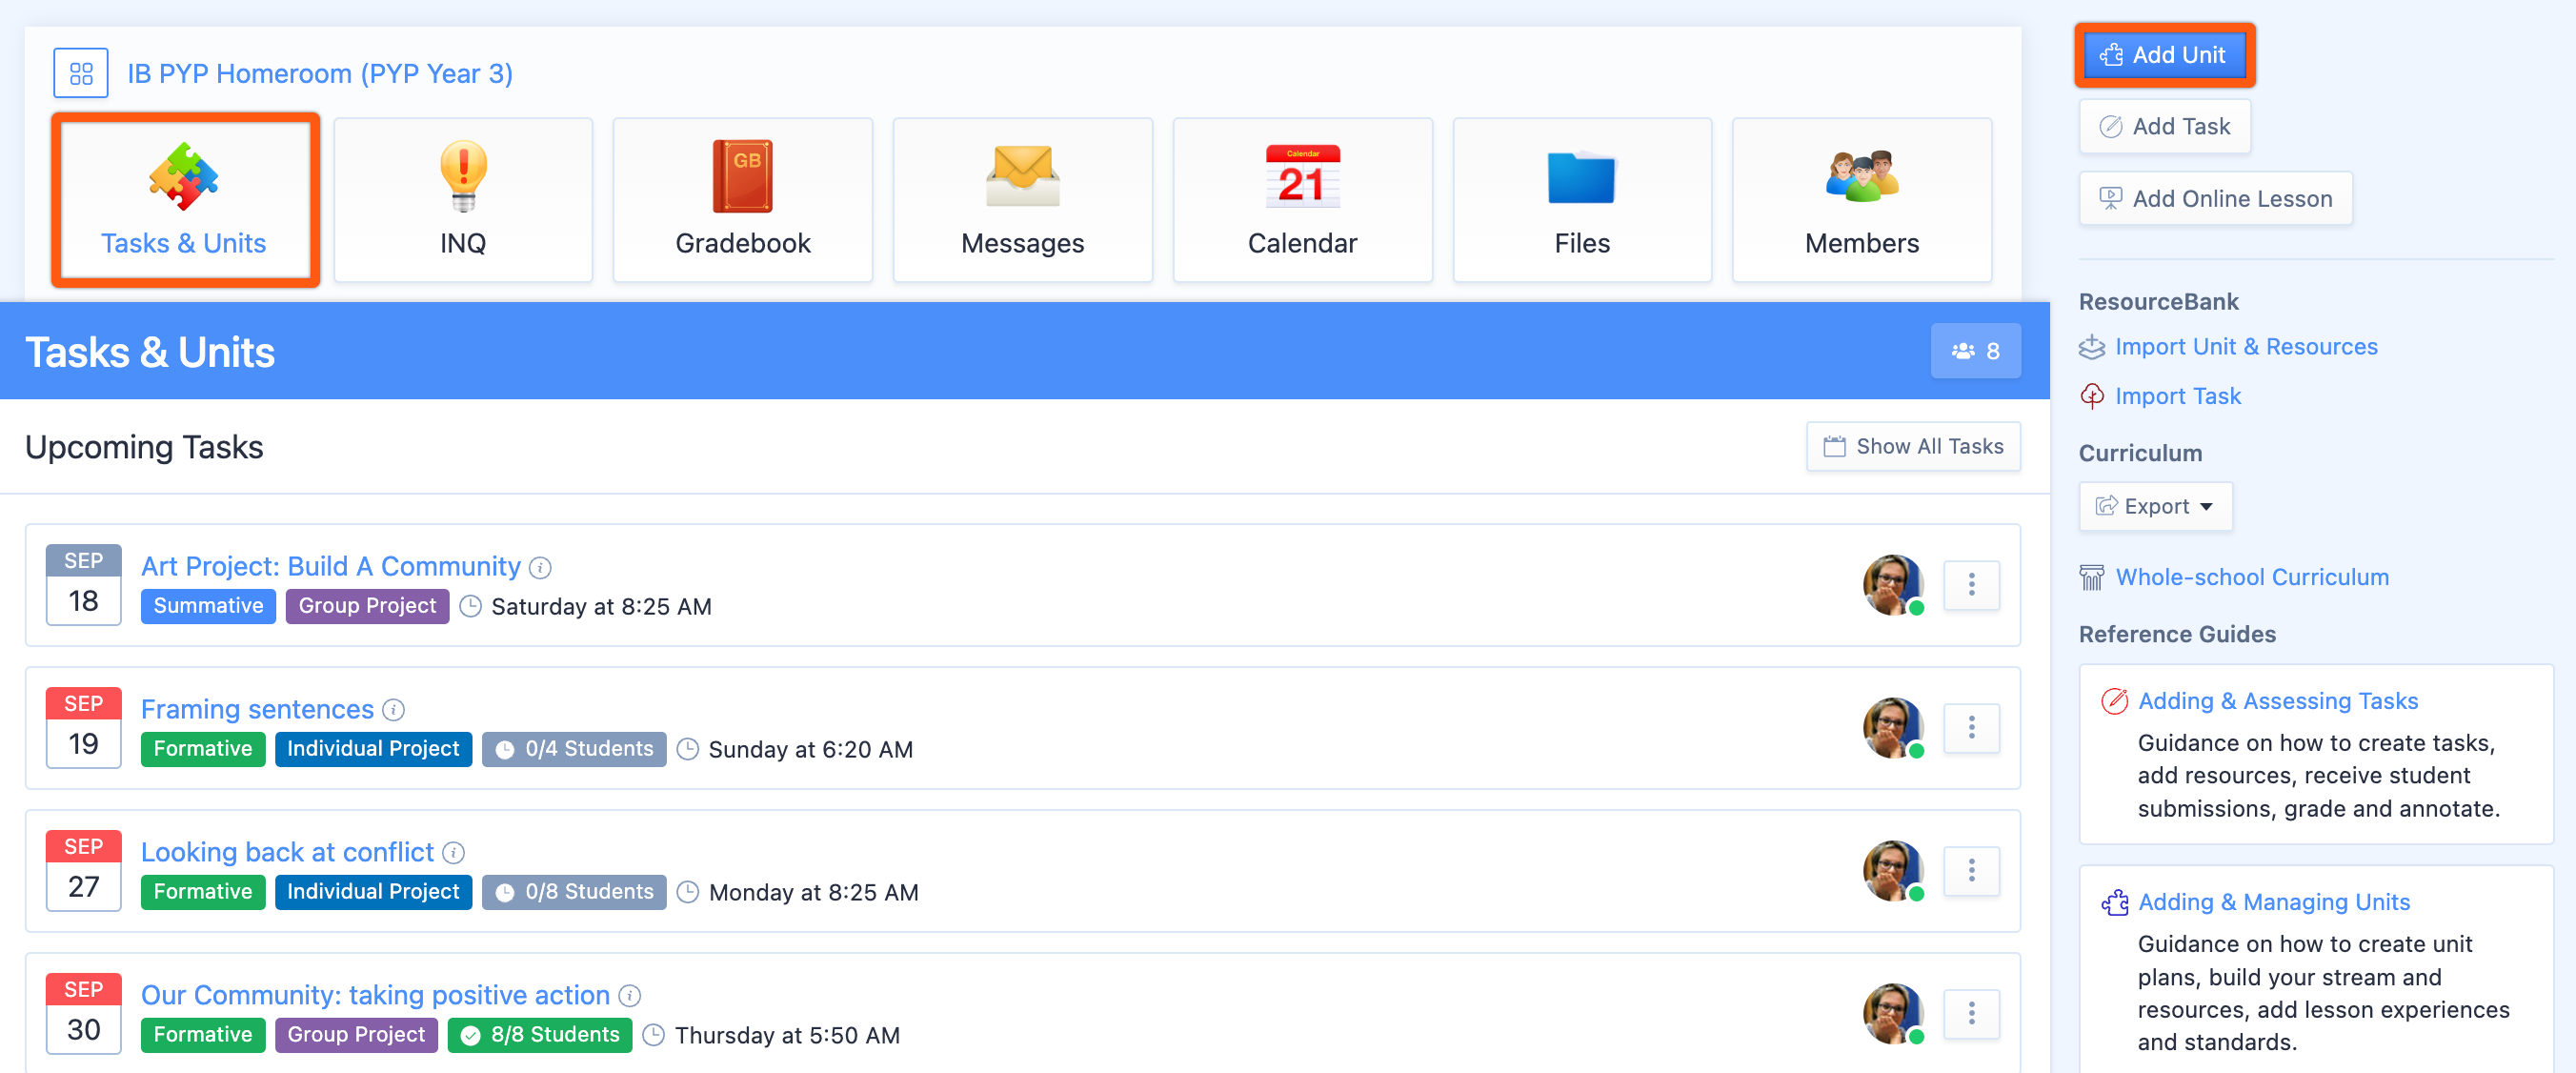Click info icon beside Looking back at conflict
This screenshot has width=2576, height=1073.
coord(454,853)
